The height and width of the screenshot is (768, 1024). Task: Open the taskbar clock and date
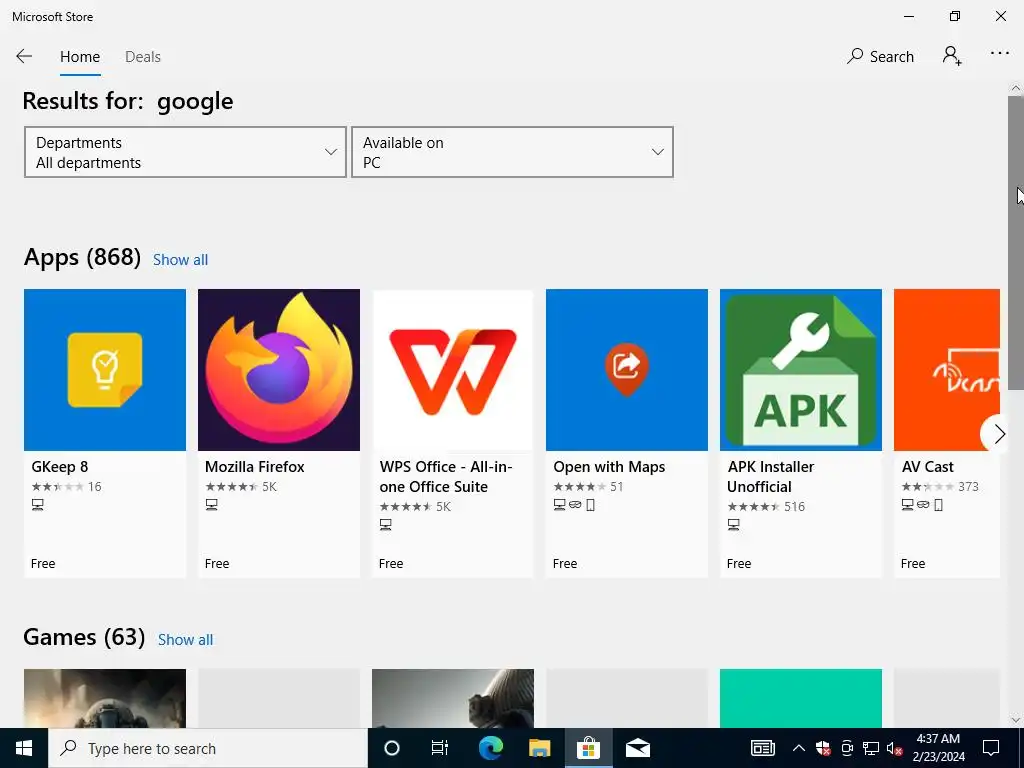(938, 748)
